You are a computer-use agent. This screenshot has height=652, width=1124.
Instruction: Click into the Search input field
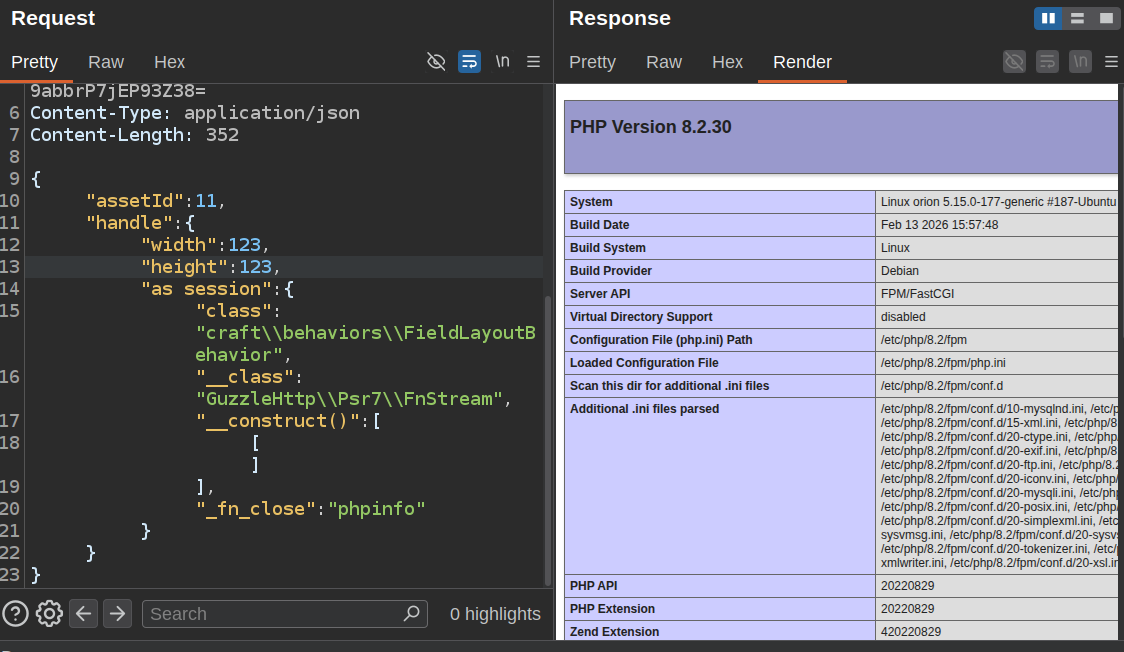[272, 614]
